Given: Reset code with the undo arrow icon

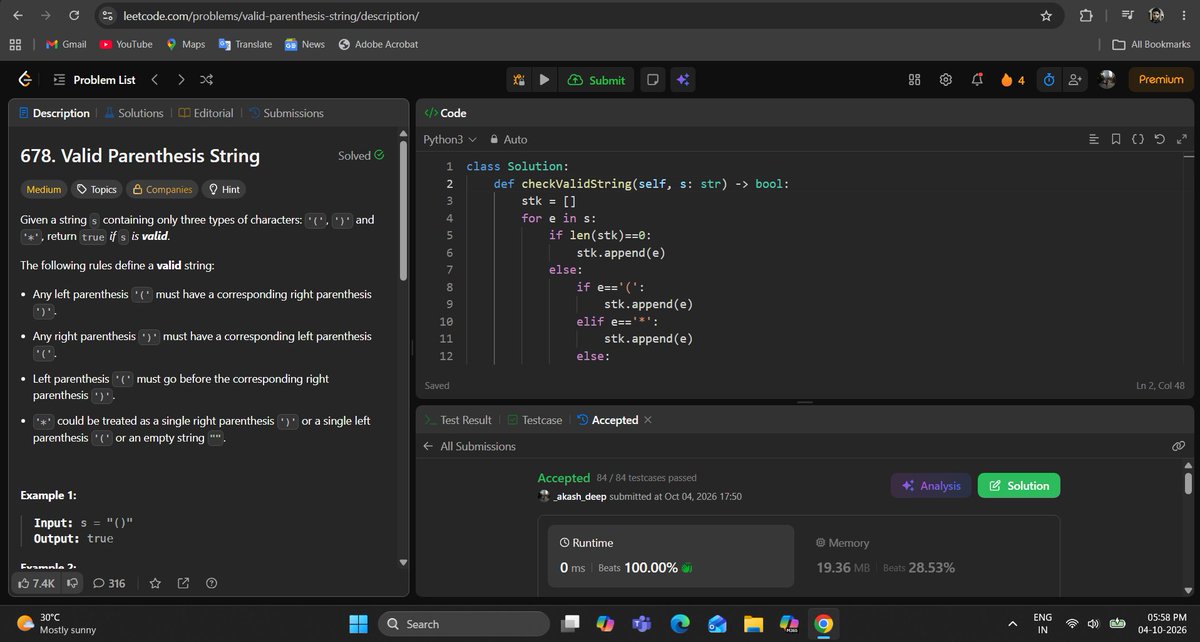Looking at the screenshot, I should point(1159,139).
